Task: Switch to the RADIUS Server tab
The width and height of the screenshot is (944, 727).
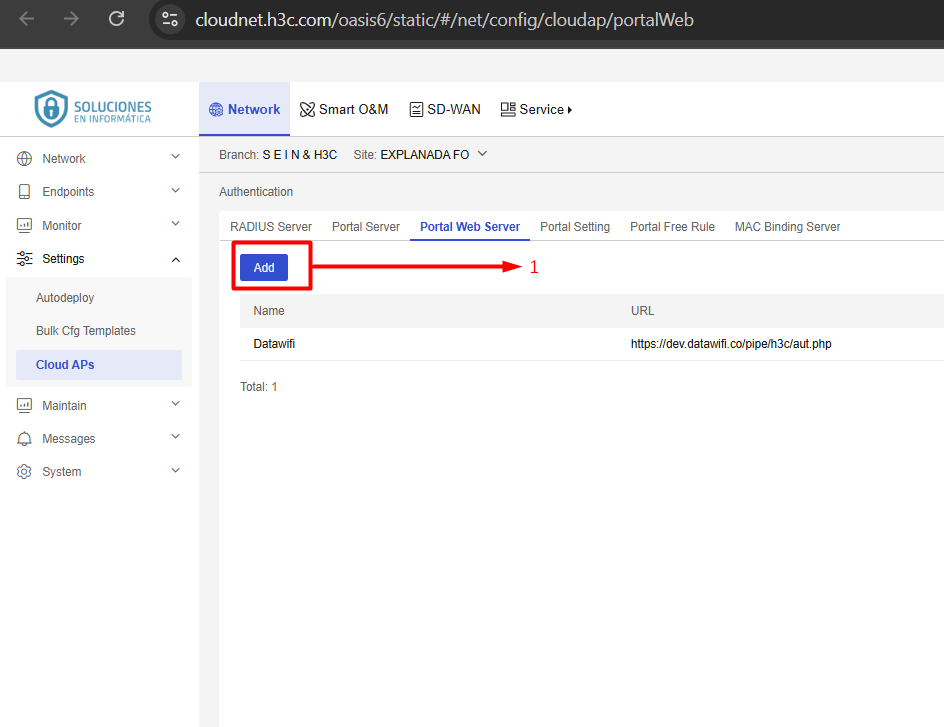Action: pos(271,227)
